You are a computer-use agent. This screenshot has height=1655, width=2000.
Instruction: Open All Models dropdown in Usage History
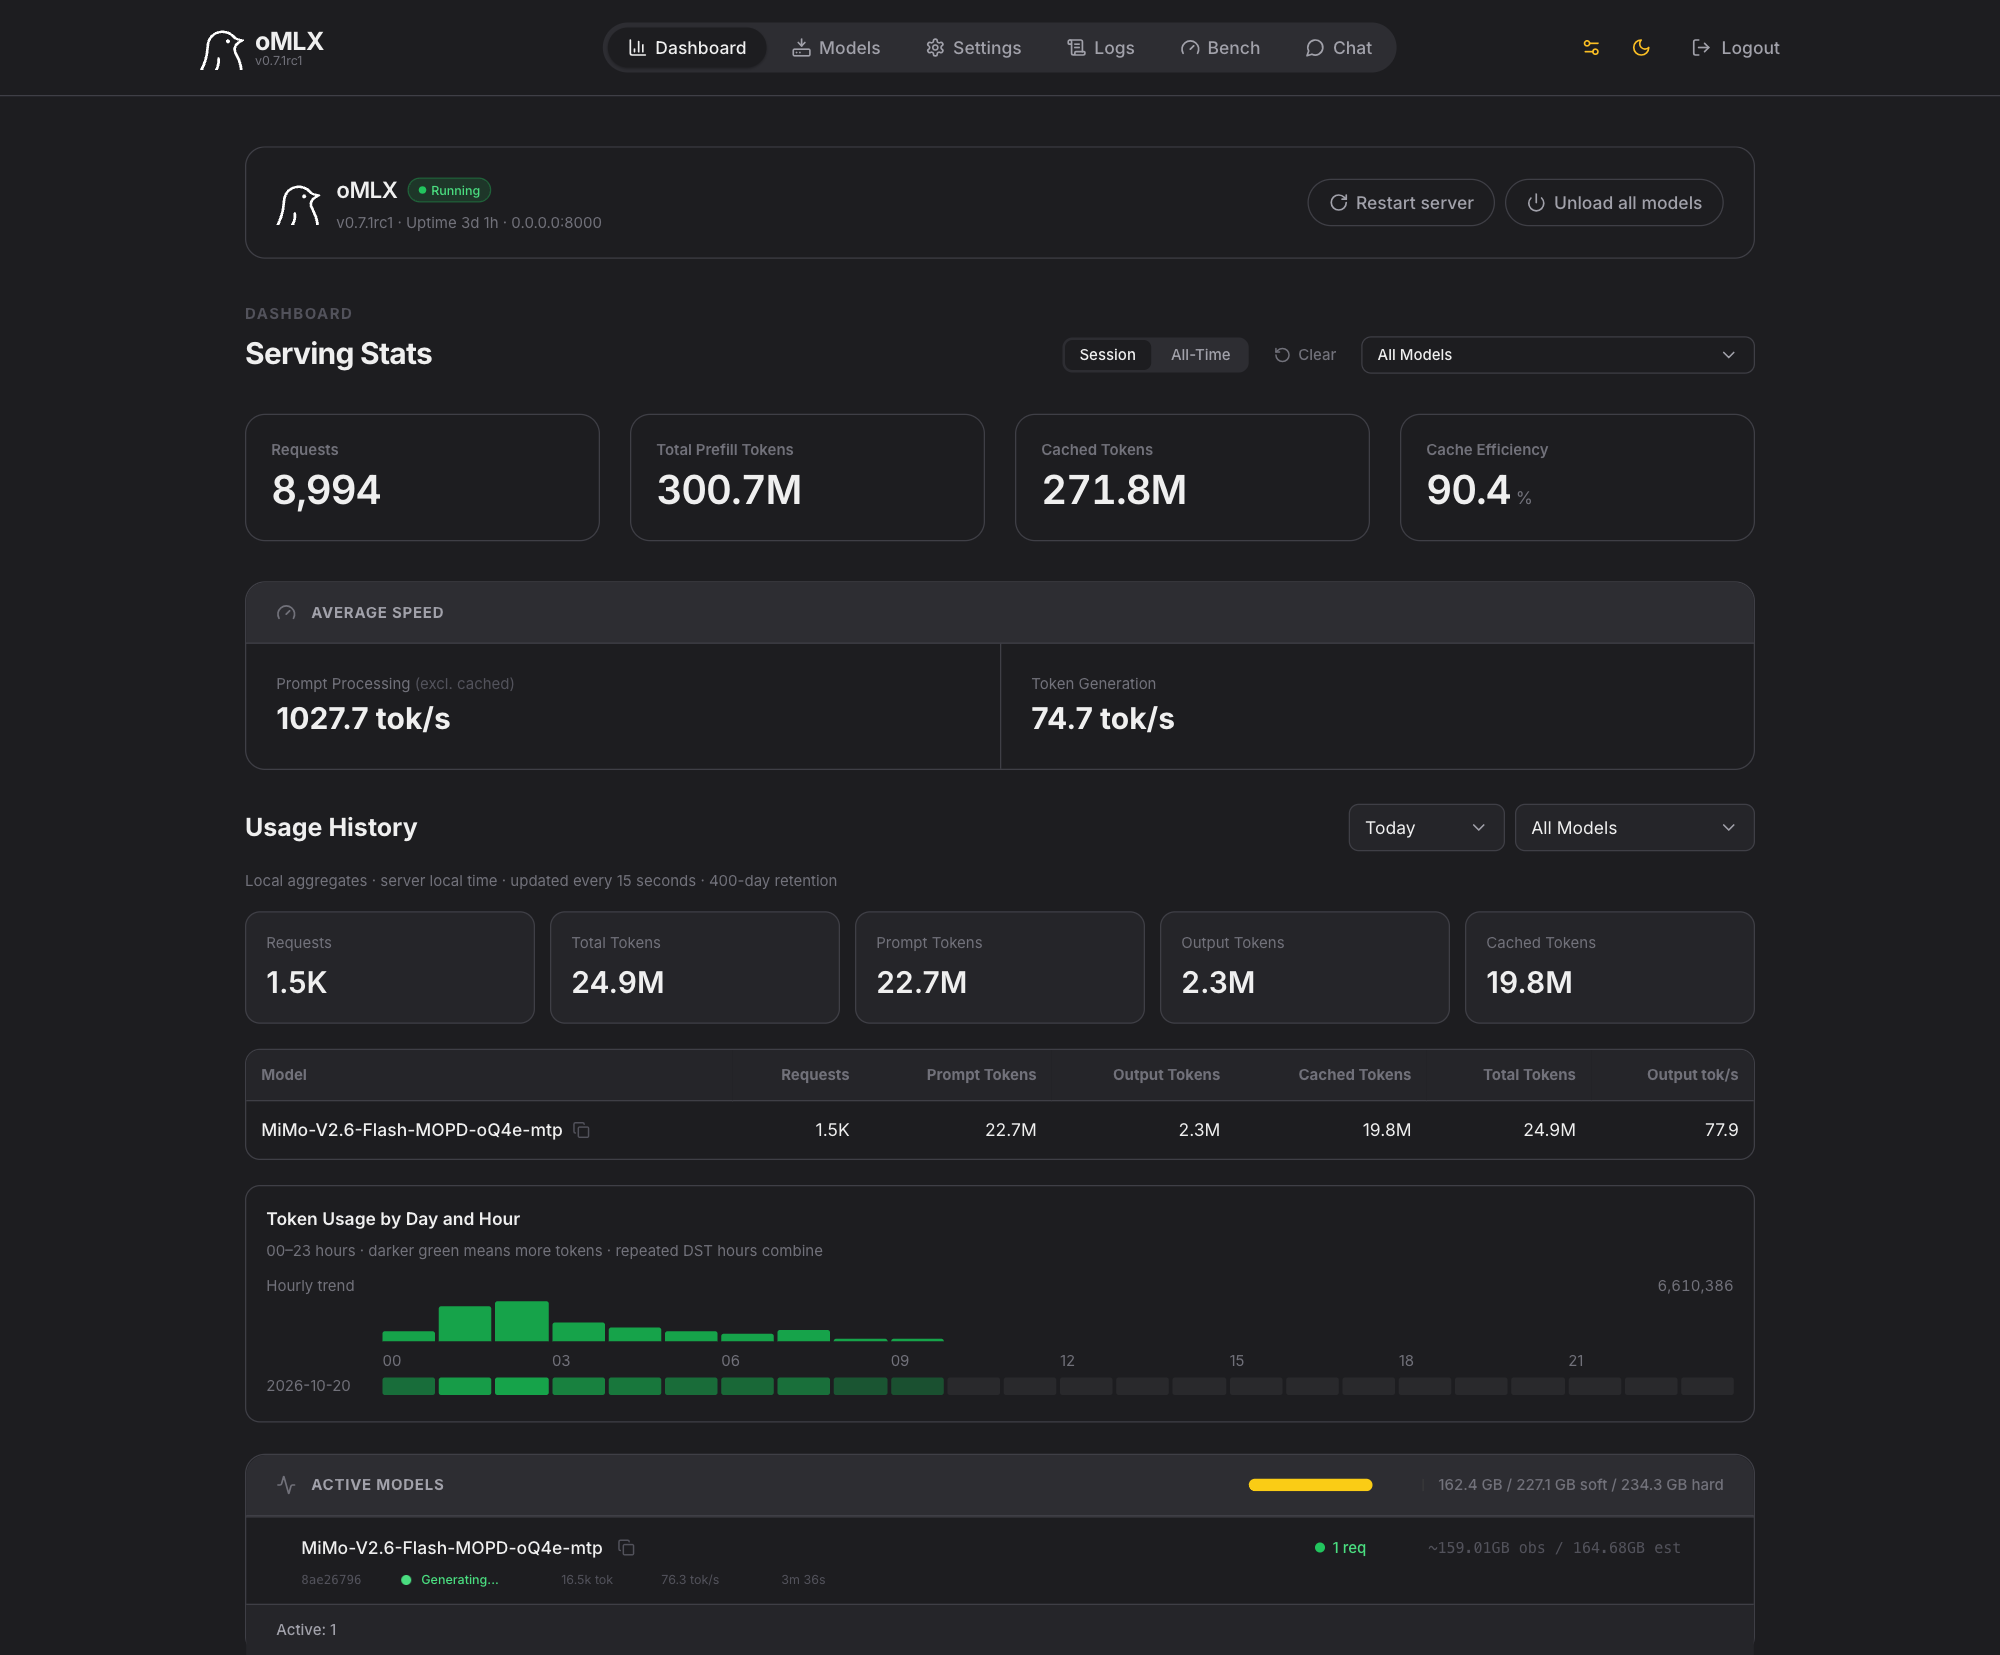[1634, 828]
